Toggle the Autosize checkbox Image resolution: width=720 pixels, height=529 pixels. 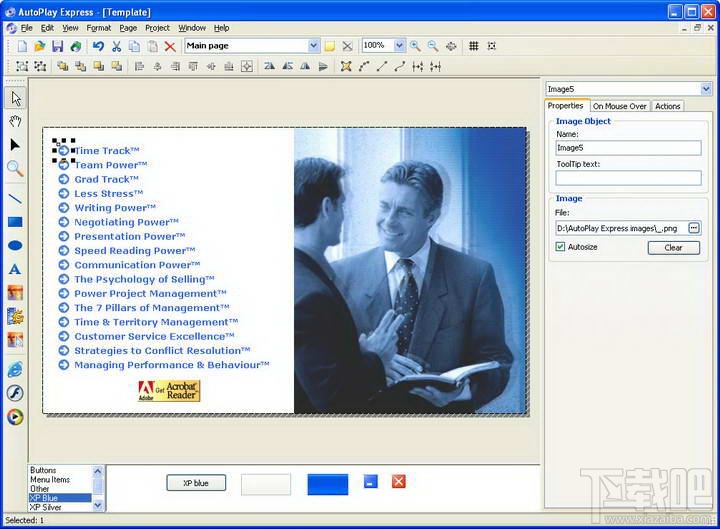click(x=560, y=247)
